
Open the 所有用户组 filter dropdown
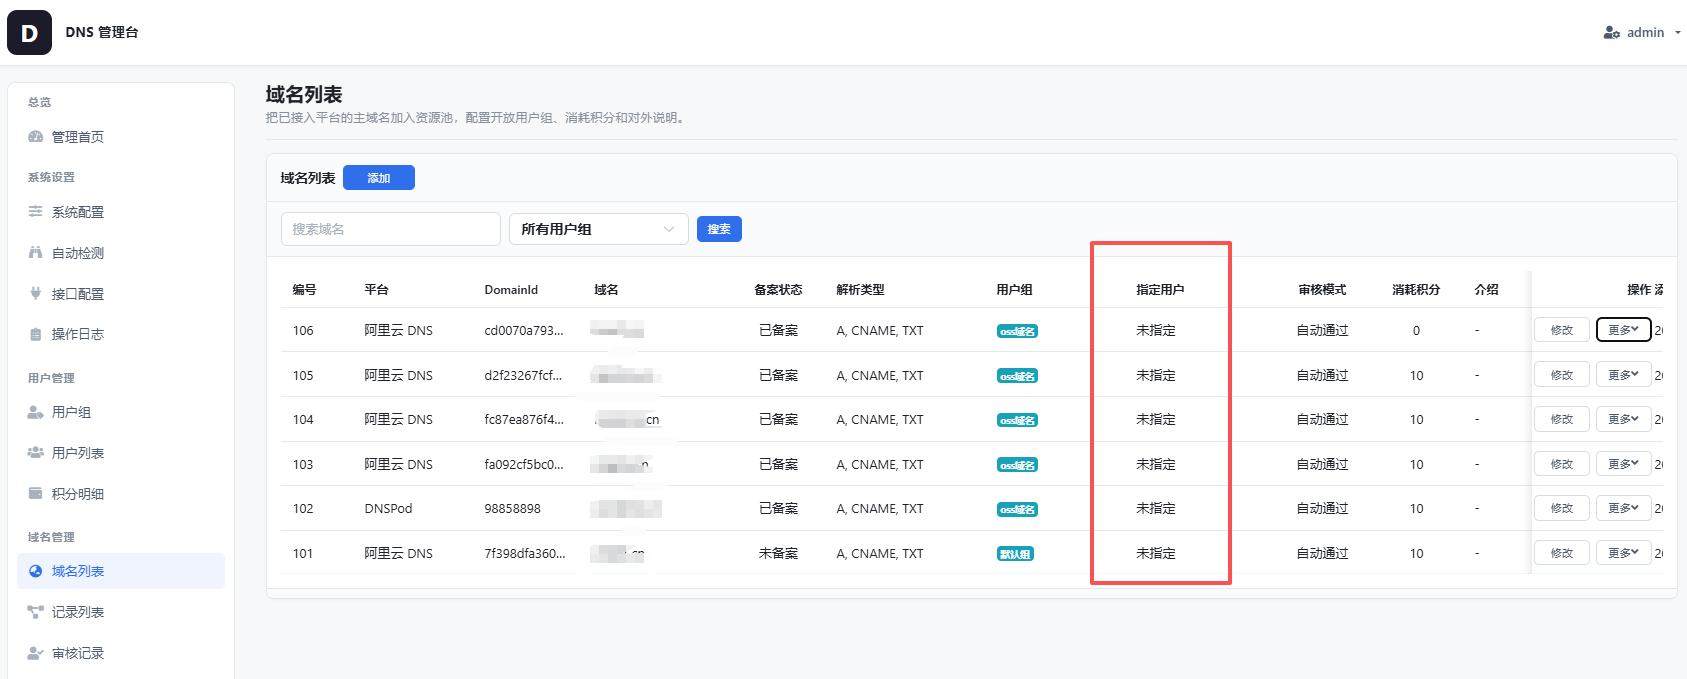click(x=599, y=229)
